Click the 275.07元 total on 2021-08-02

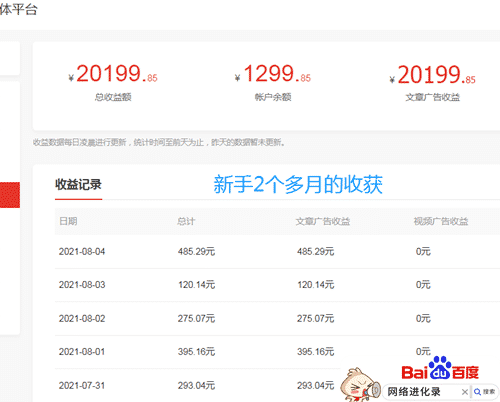[196, 319]
